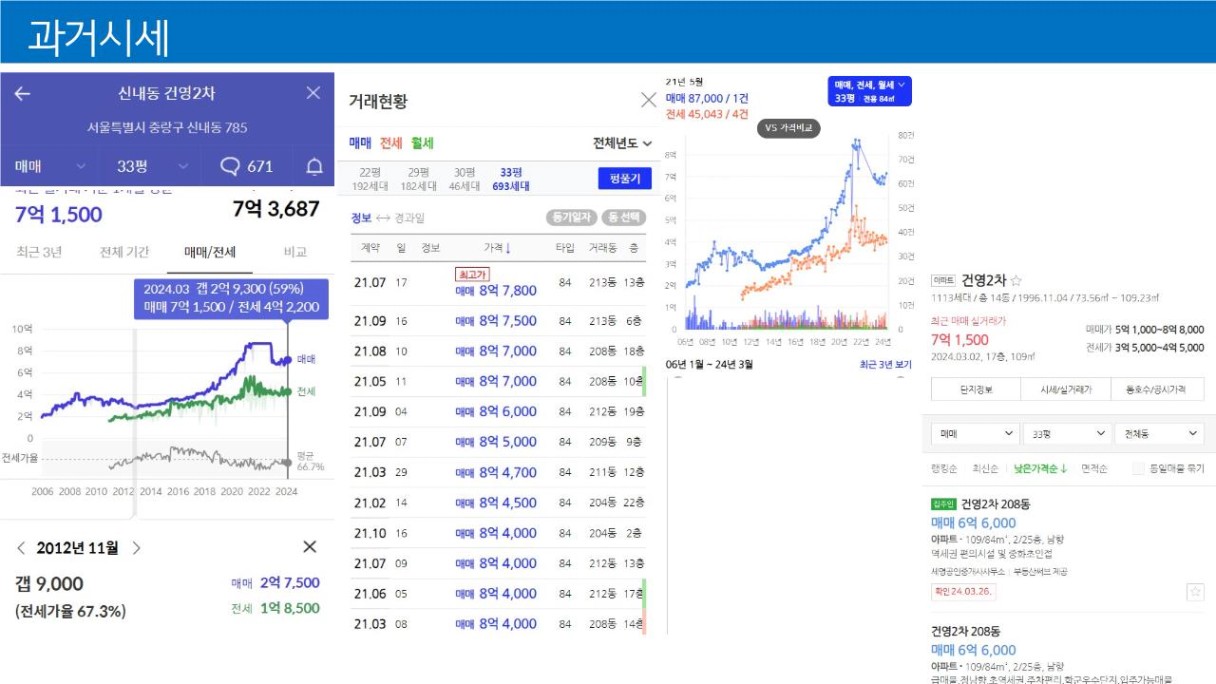Click the 아파트 badge beside 건영2차
1216x684 pixels.
click(x=943, y=281)
